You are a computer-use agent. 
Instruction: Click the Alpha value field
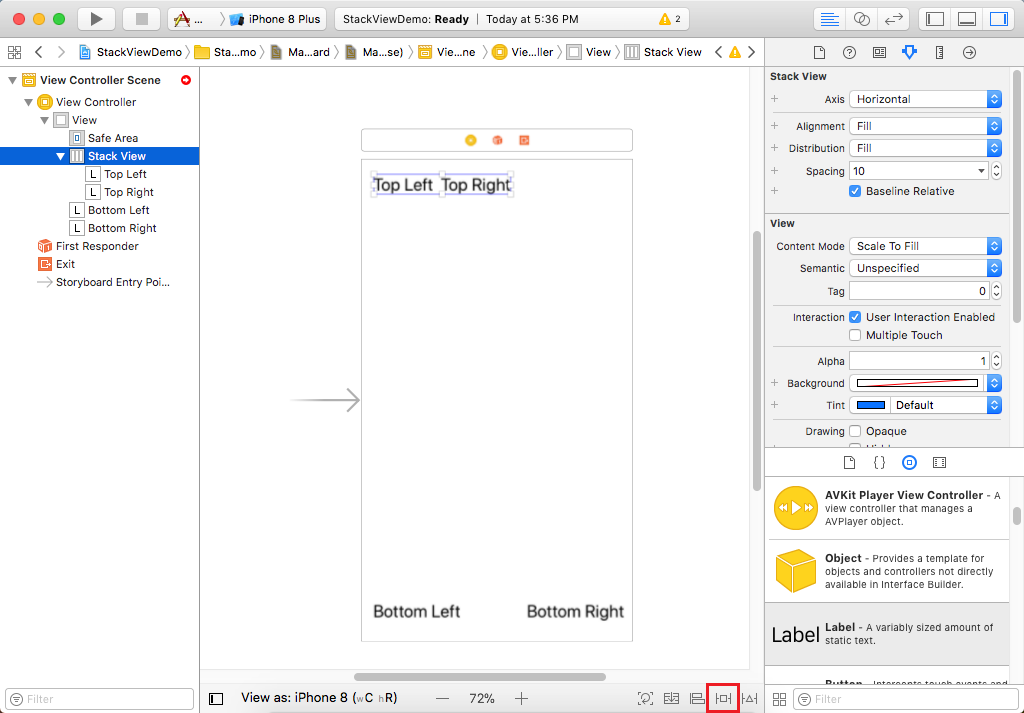click(919, 361)
